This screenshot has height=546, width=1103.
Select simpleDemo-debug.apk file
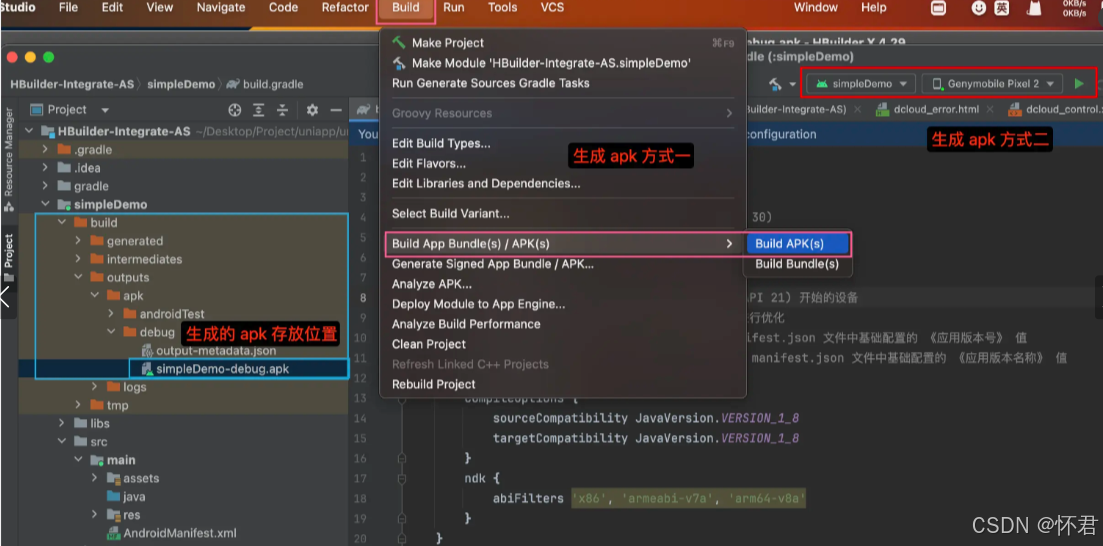pyautogui.click(x=215, y=369)
